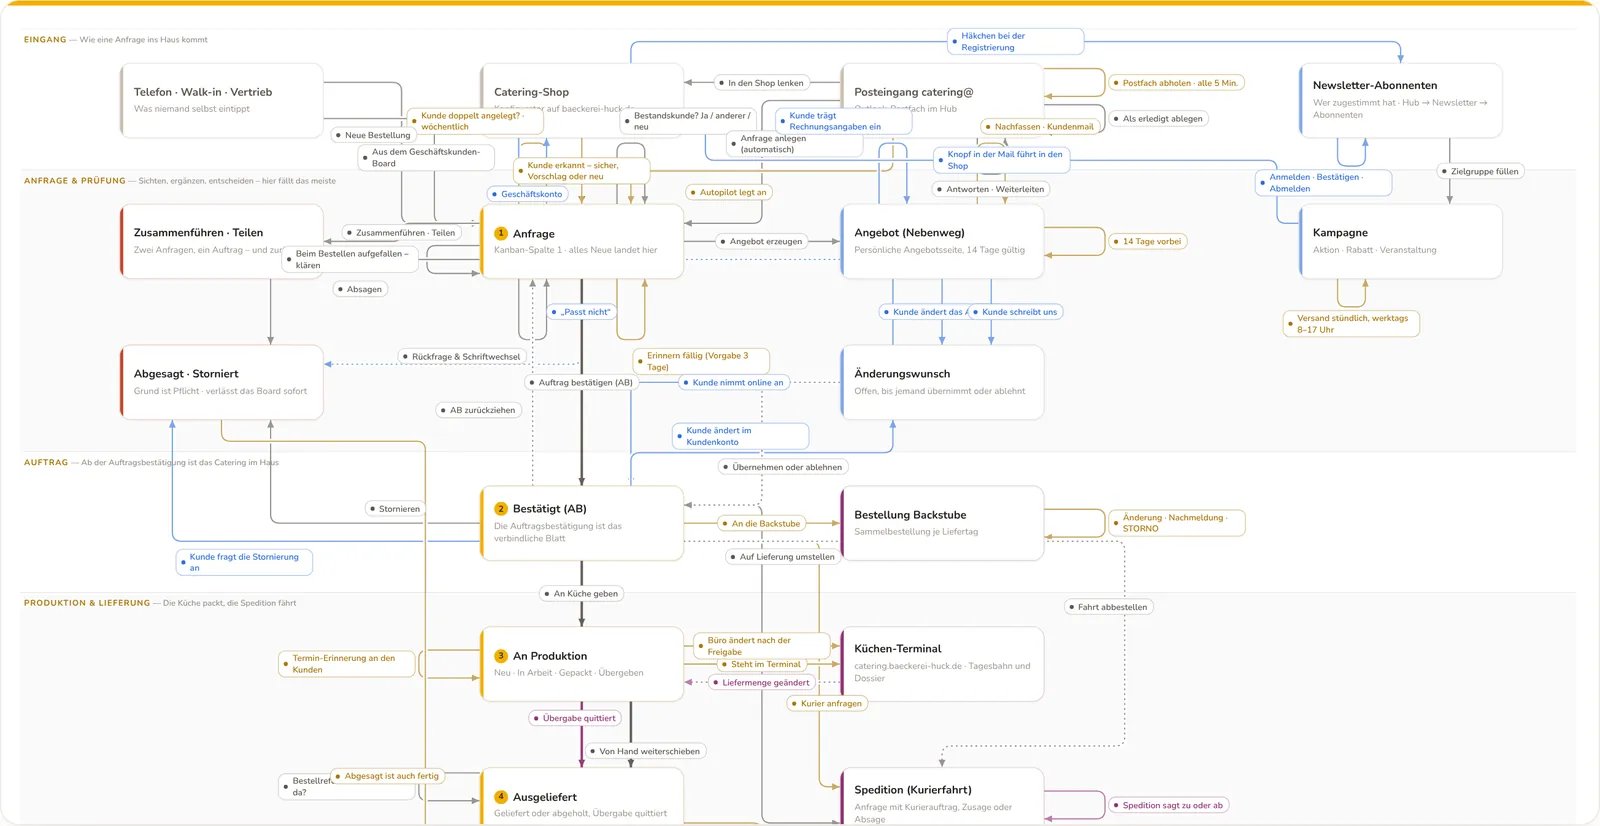1600x826 pixels.
Task: Select the "Geschäftskonto" edge label
Action: 528,194
